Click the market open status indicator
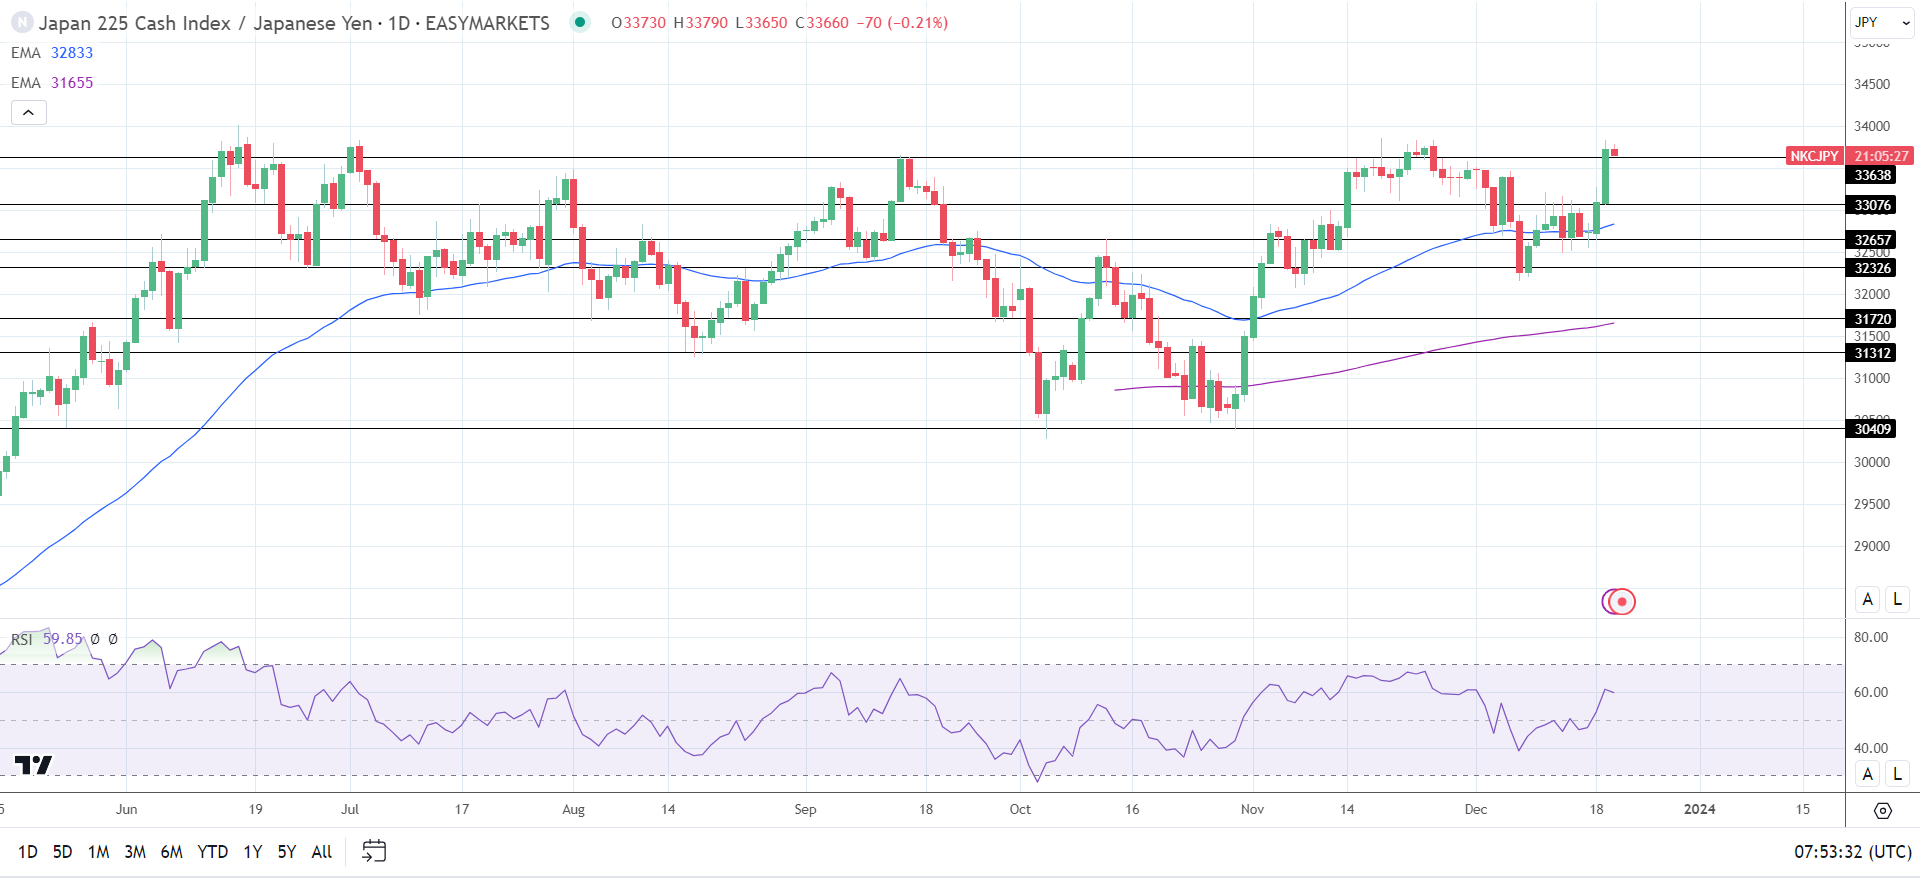 click(x=580, y=22)
